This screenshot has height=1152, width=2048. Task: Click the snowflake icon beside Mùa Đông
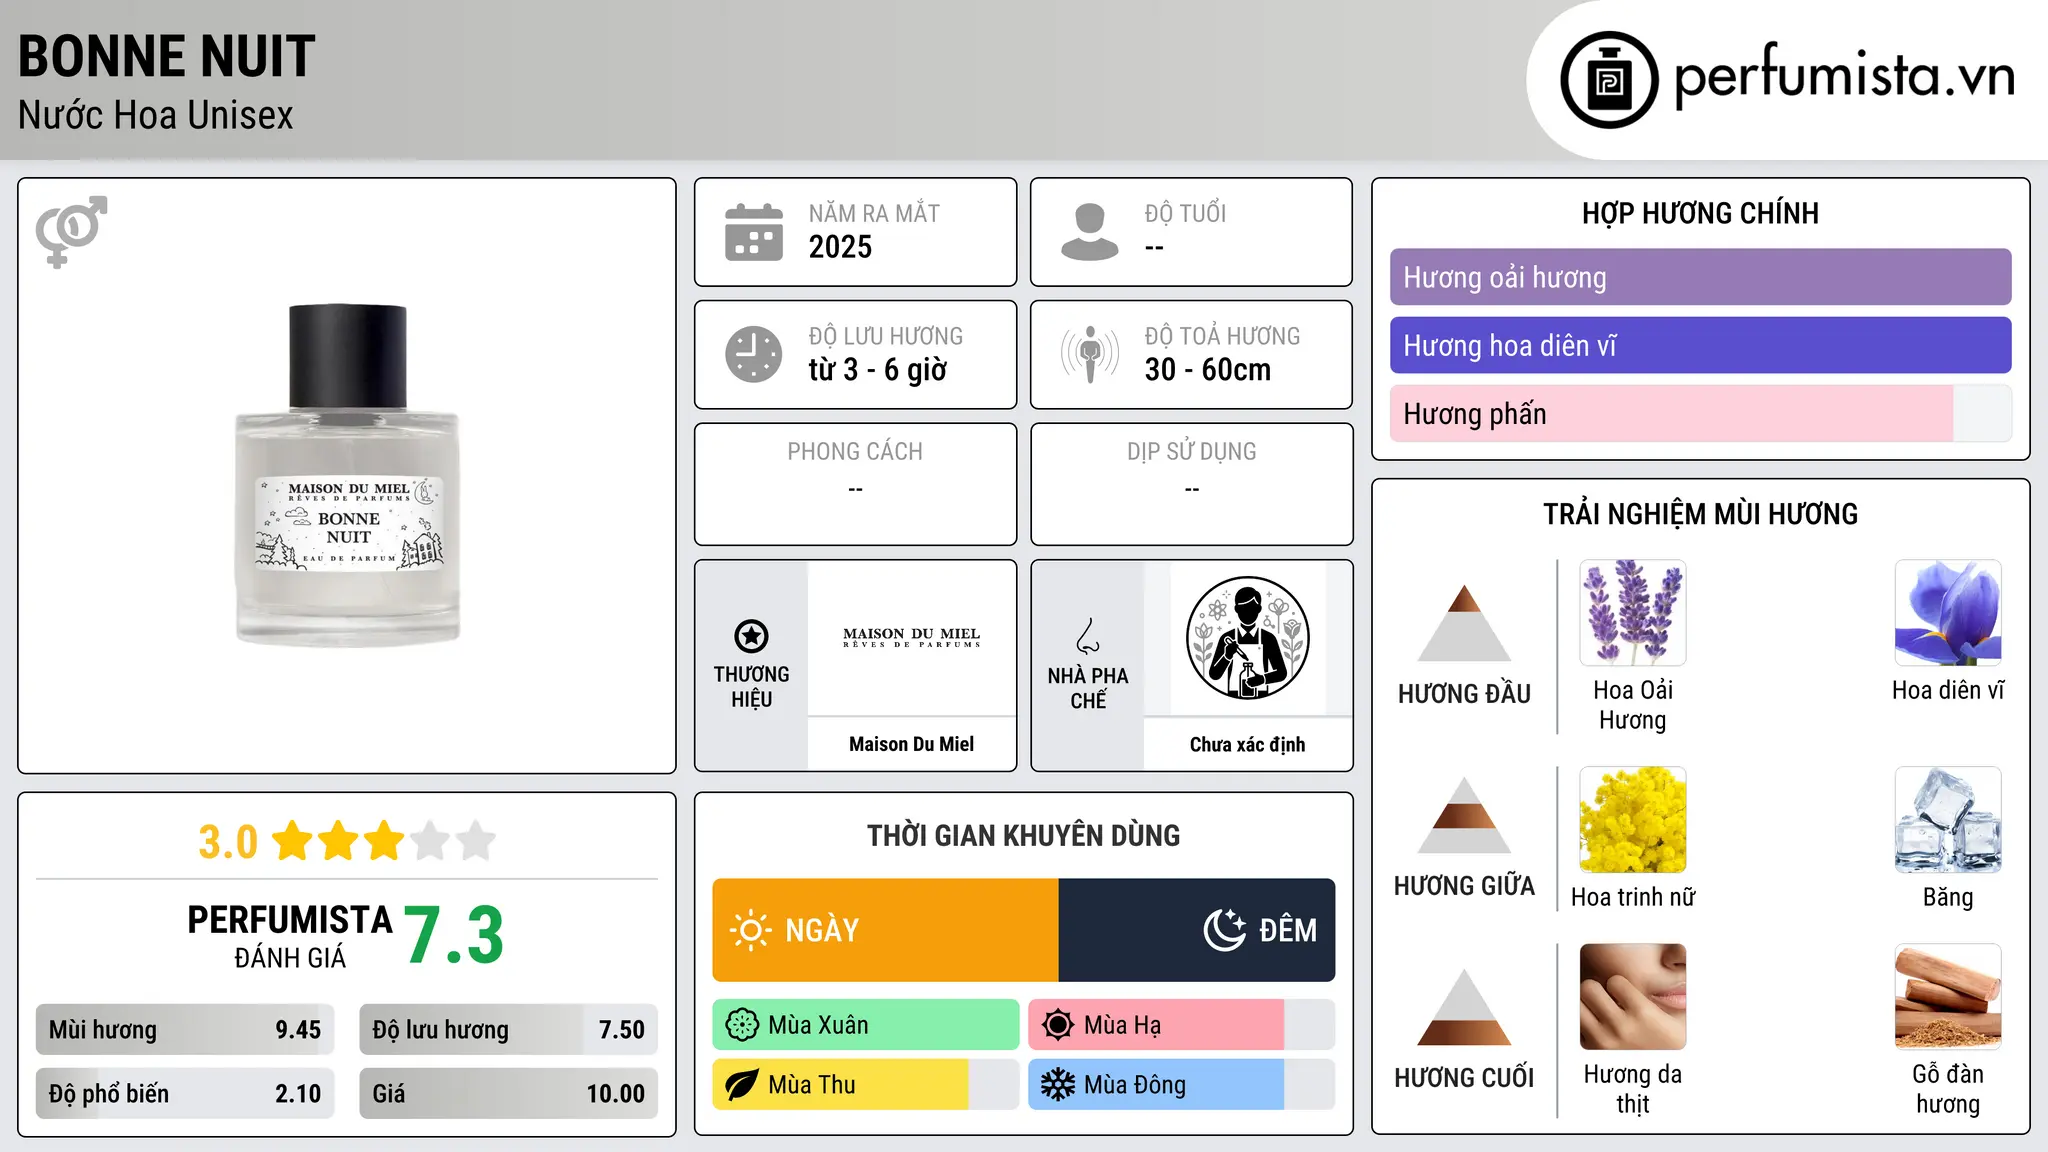coord(1058,1085)
